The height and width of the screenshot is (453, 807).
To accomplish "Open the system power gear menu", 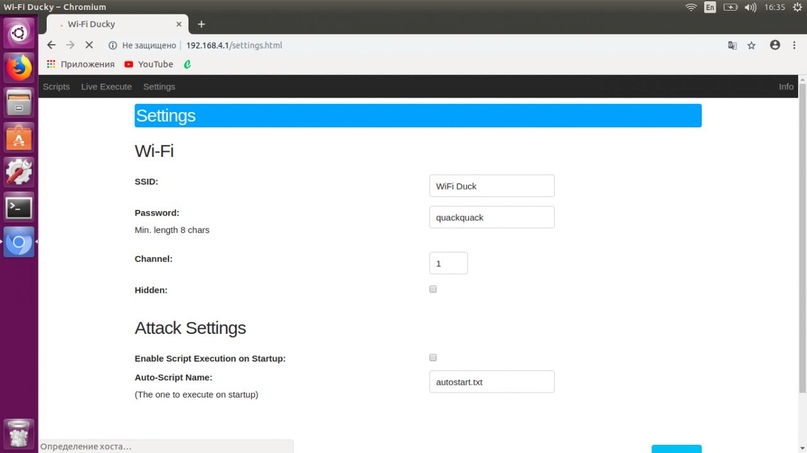I will point(796,7).
